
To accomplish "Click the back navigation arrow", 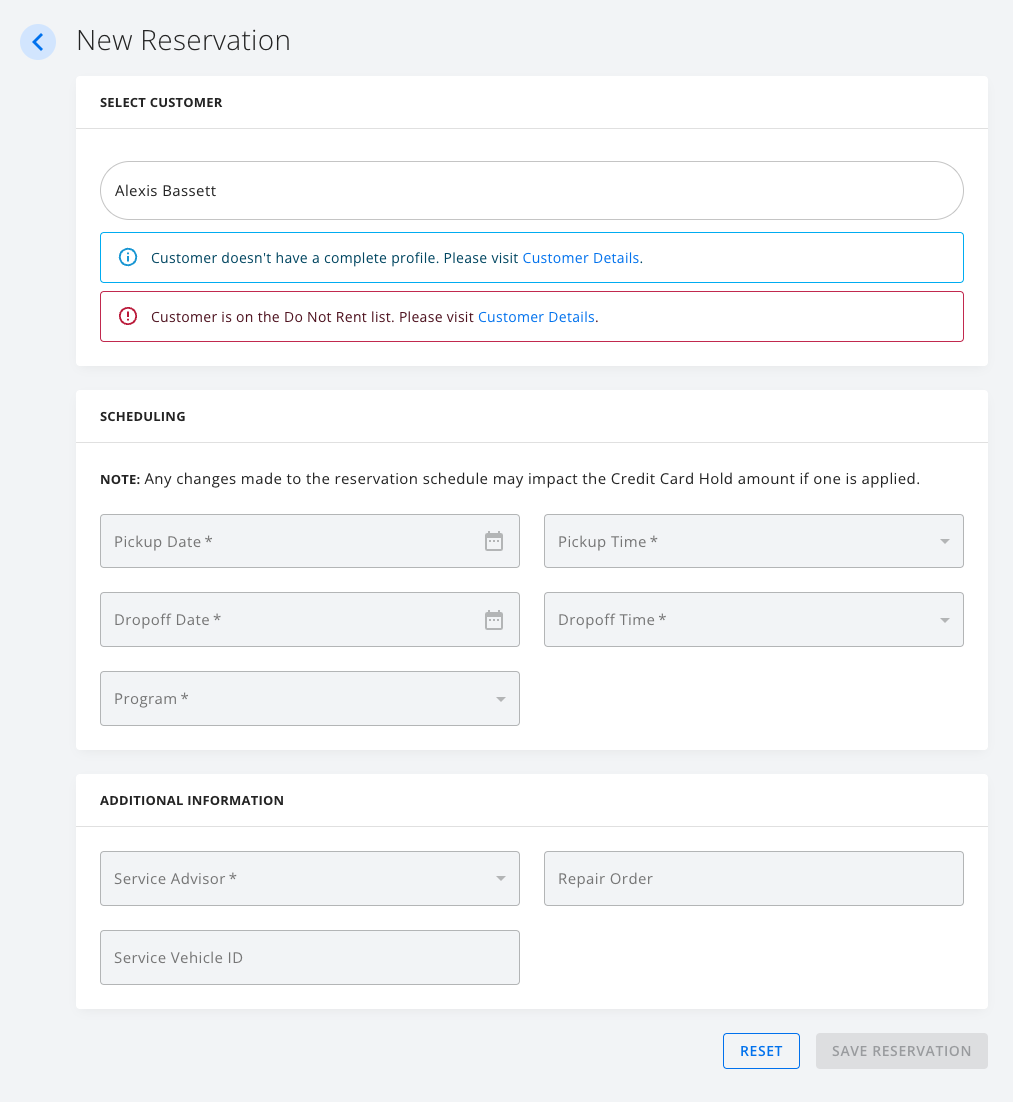I will point(37,42).
